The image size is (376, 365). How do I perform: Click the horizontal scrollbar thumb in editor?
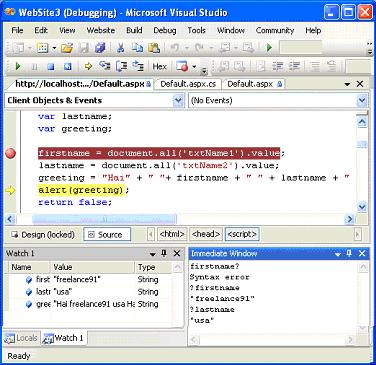point(104,219)
